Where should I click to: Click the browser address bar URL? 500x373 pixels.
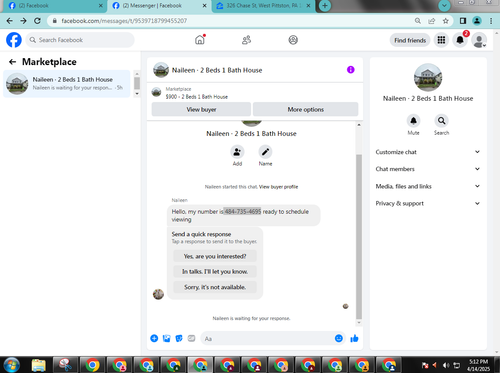124,21
